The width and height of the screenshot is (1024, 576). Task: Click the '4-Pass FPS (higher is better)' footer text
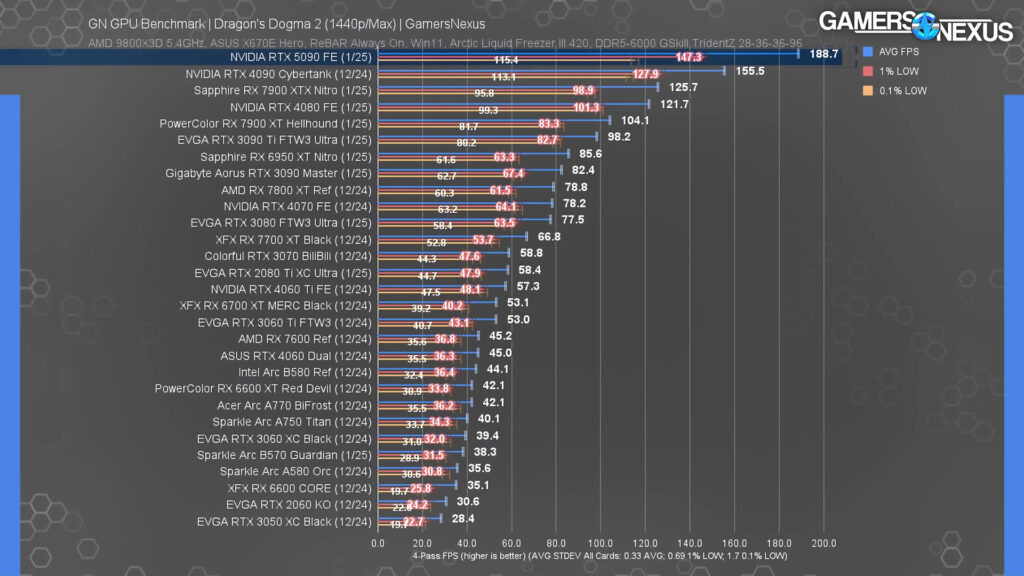[600, 556]
